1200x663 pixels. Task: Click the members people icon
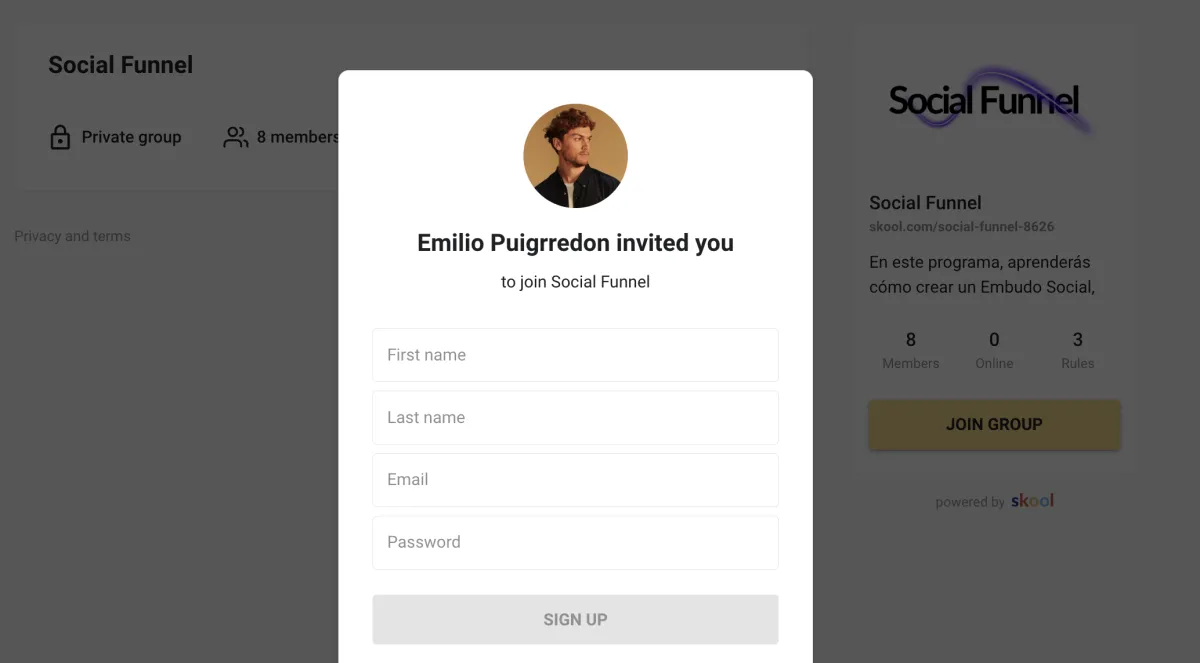pos(236,137)
